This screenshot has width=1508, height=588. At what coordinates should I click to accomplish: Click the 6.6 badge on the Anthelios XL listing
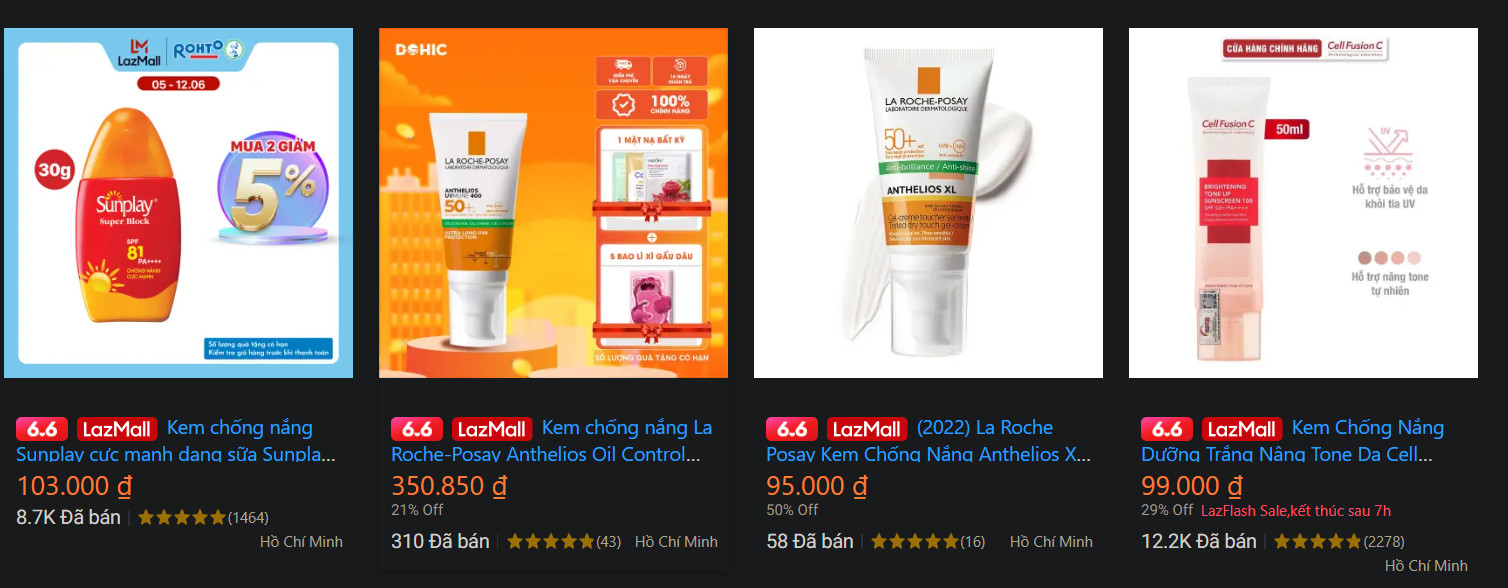[x=792, y=429]
